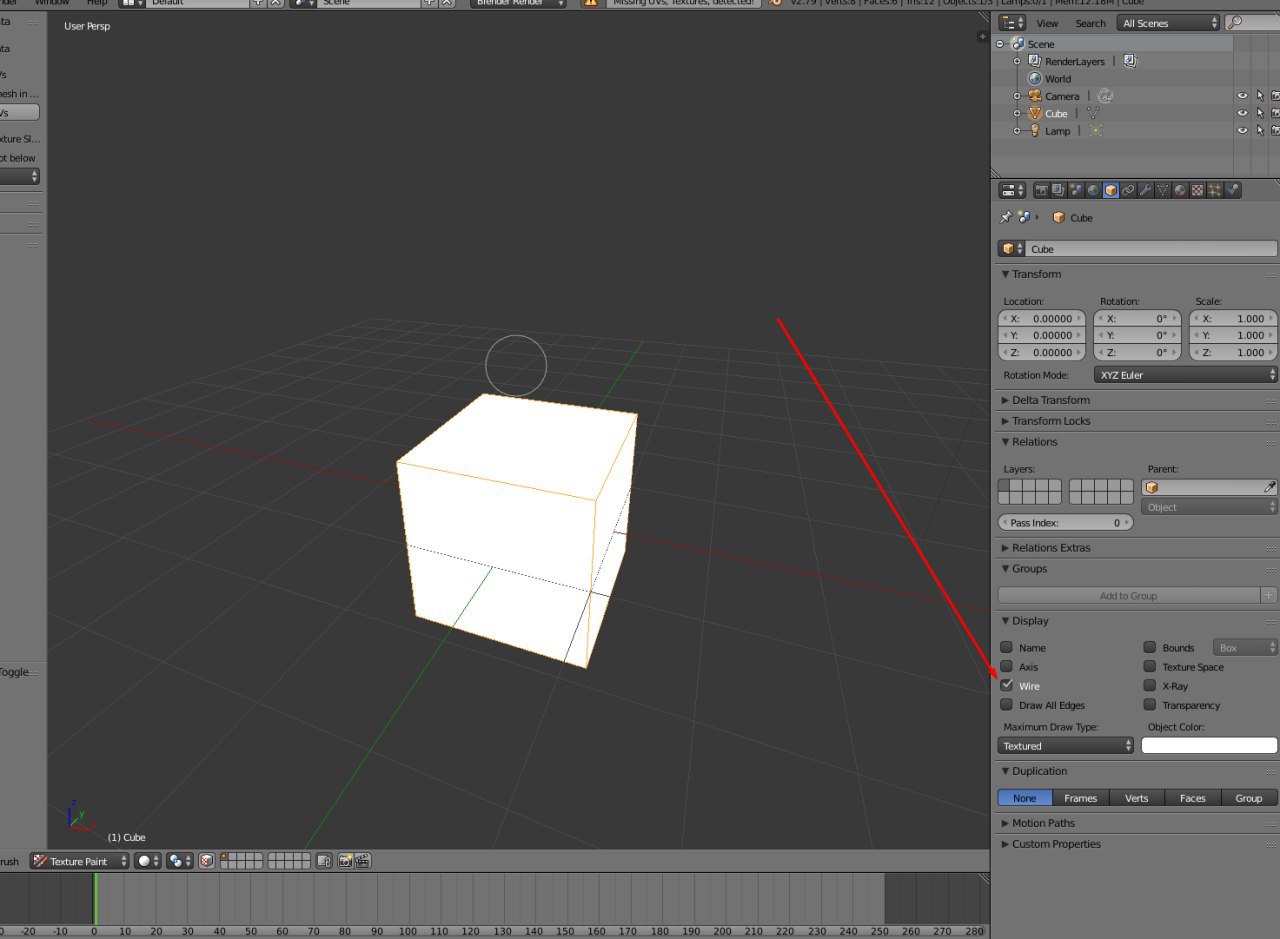Click the Parent field eyedropper icon
The image size is (1280, 939).
point(1269,487)
